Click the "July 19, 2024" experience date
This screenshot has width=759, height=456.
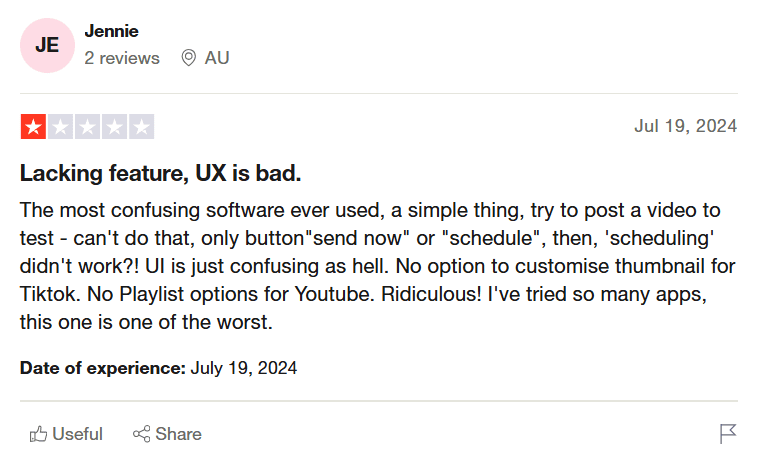point(244,368)
